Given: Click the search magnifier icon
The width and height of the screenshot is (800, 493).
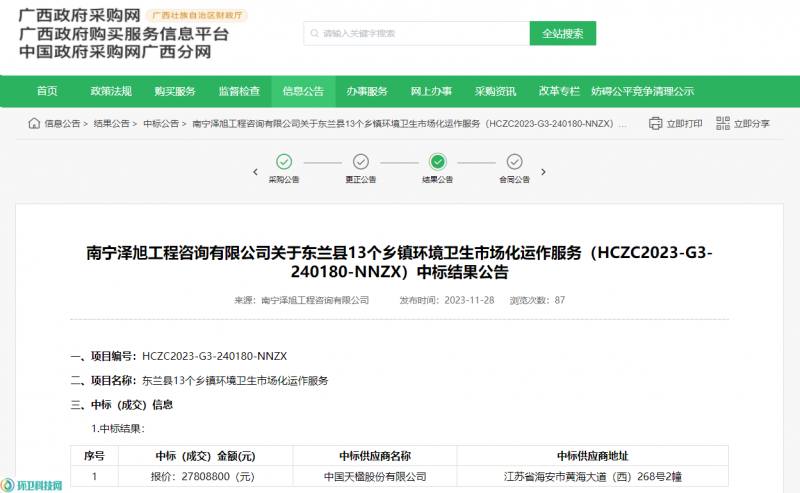Looking at the screenshot, I should (x=314, y=34).
